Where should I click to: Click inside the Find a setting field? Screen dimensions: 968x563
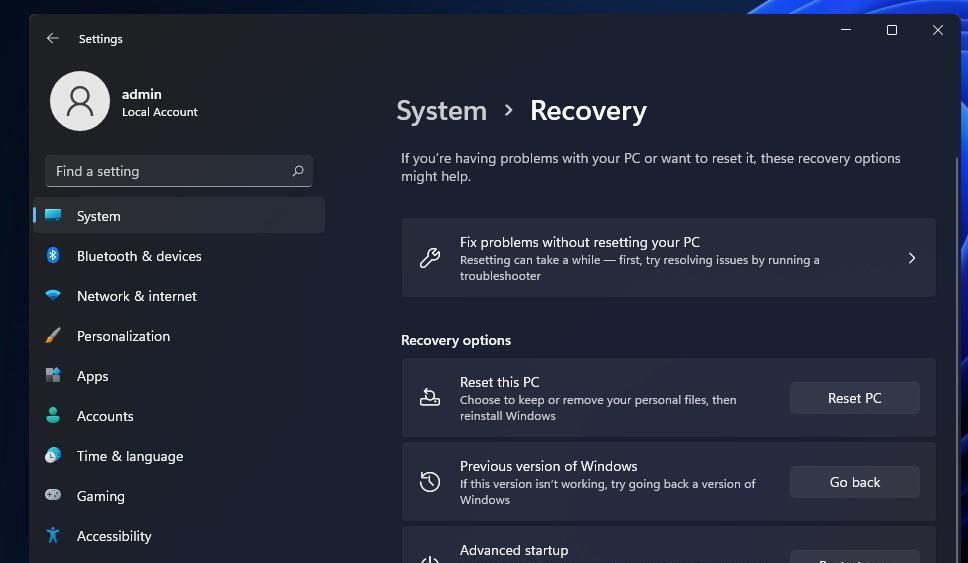click(179, 171)
